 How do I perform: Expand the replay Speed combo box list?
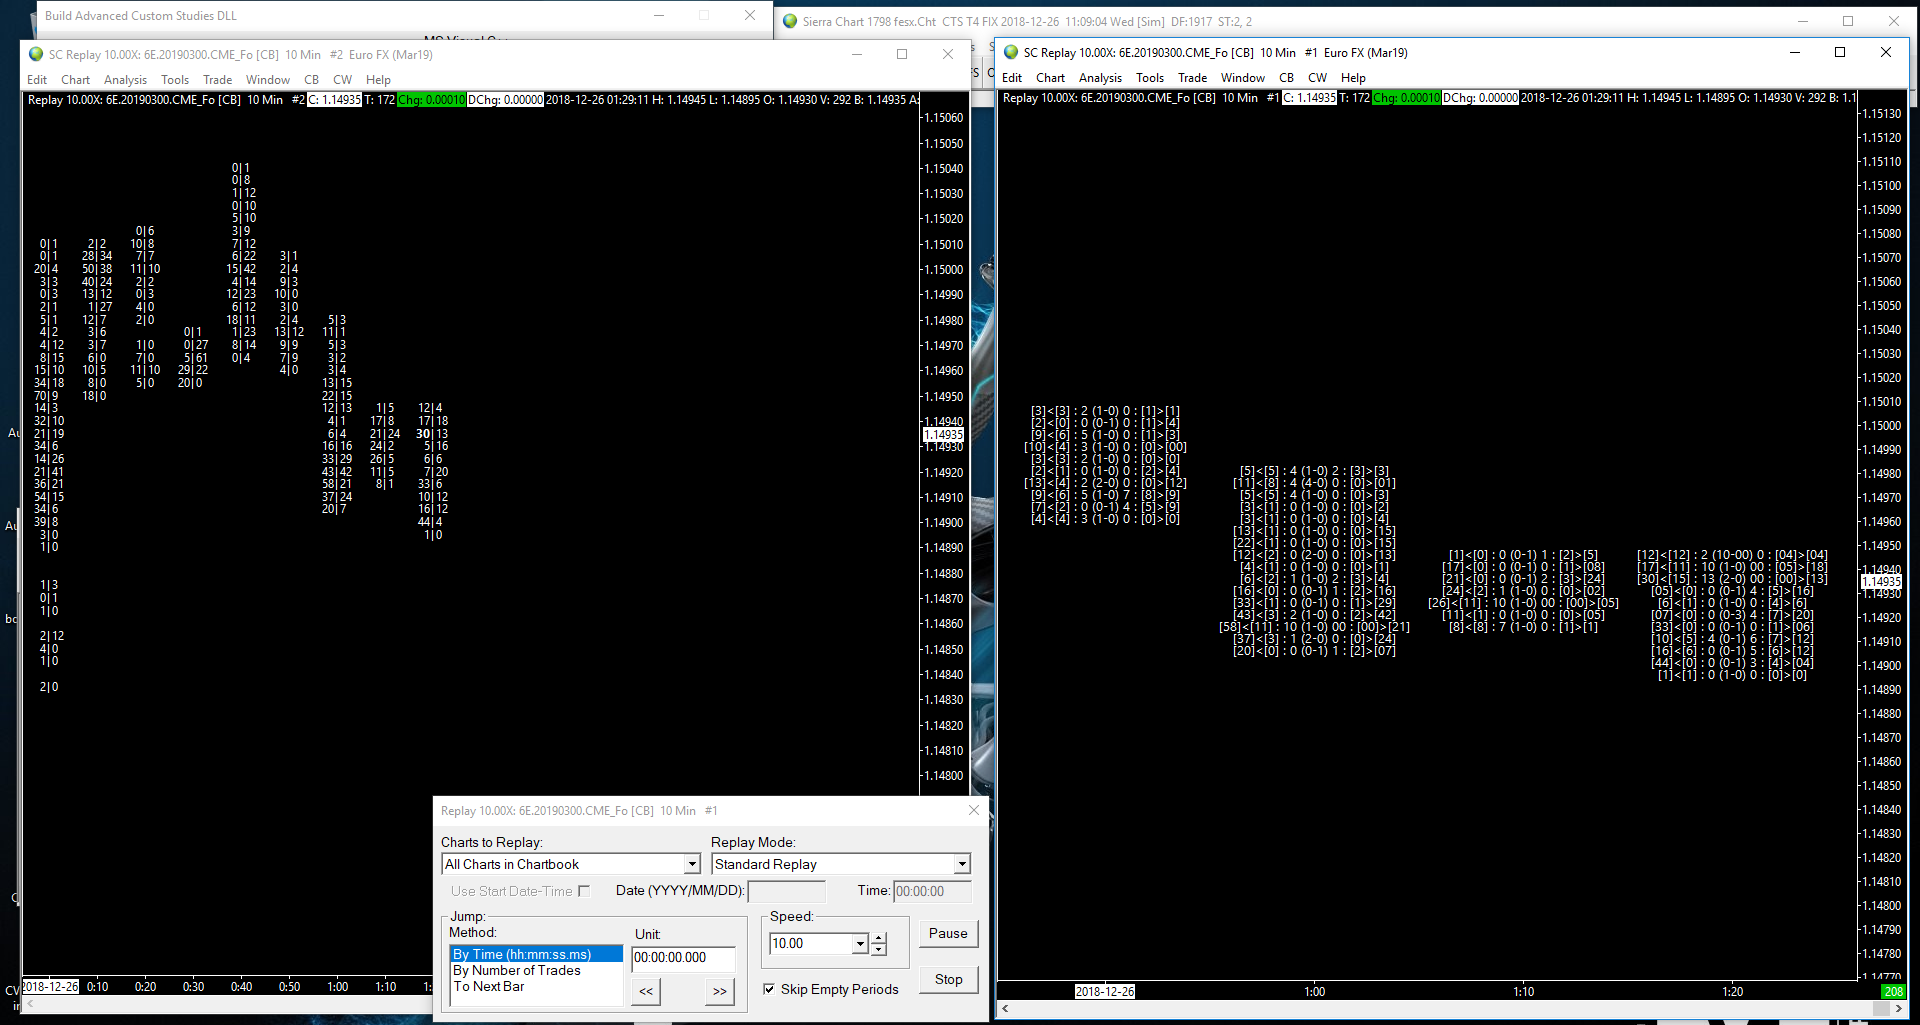point(860,944)
